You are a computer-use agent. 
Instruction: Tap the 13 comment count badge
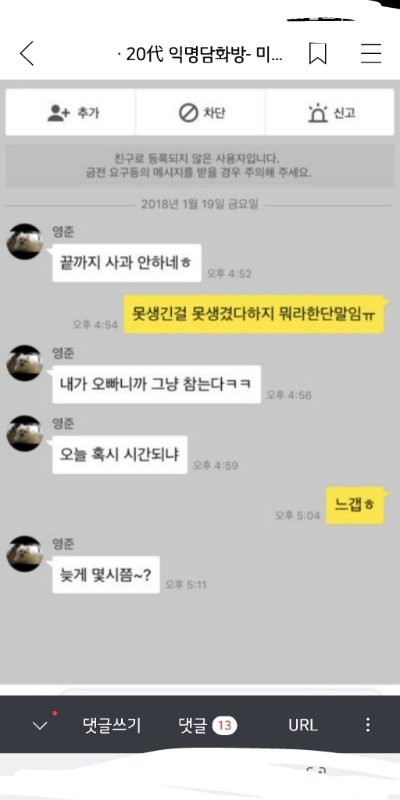click(224, 725)
